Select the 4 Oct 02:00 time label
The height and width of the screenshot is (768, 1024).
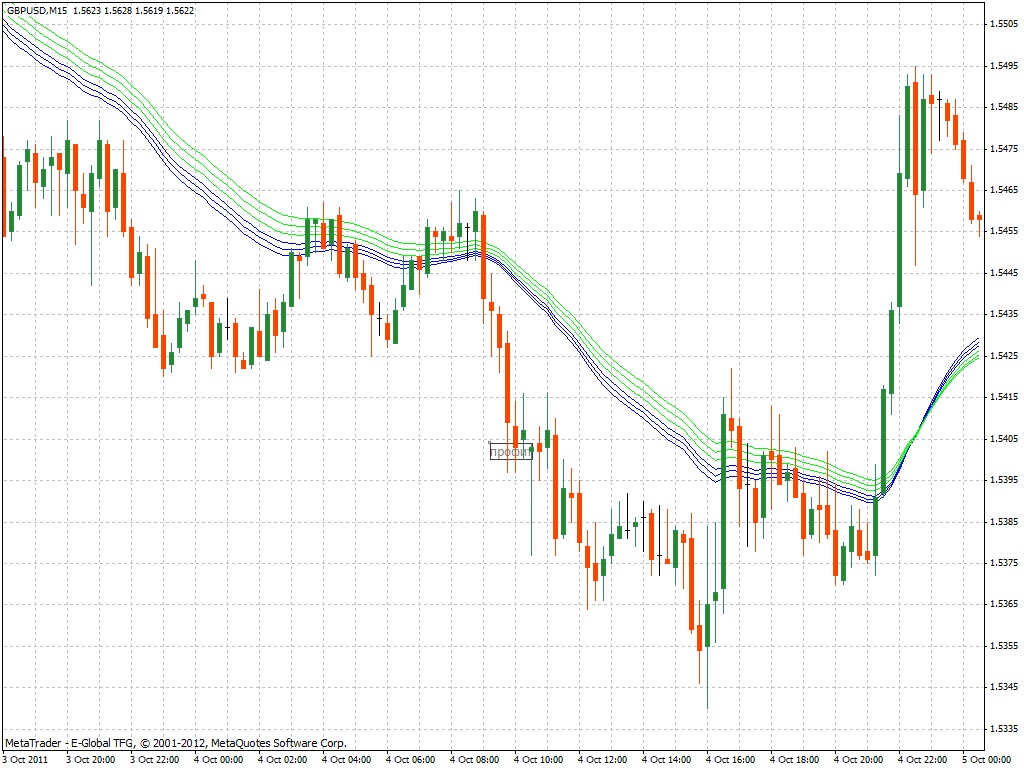click(283, 760)
